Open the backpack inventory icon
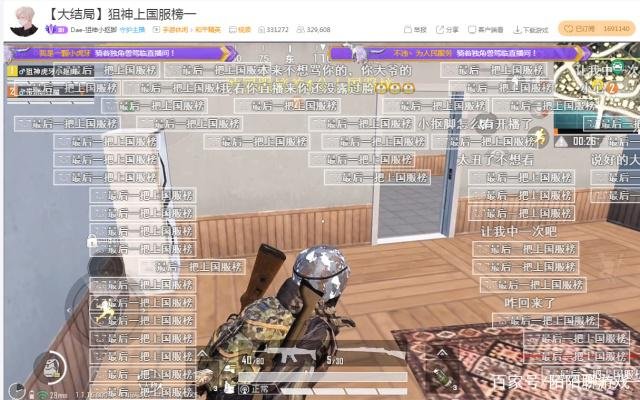Screen dimensions: 640x400 50,367
